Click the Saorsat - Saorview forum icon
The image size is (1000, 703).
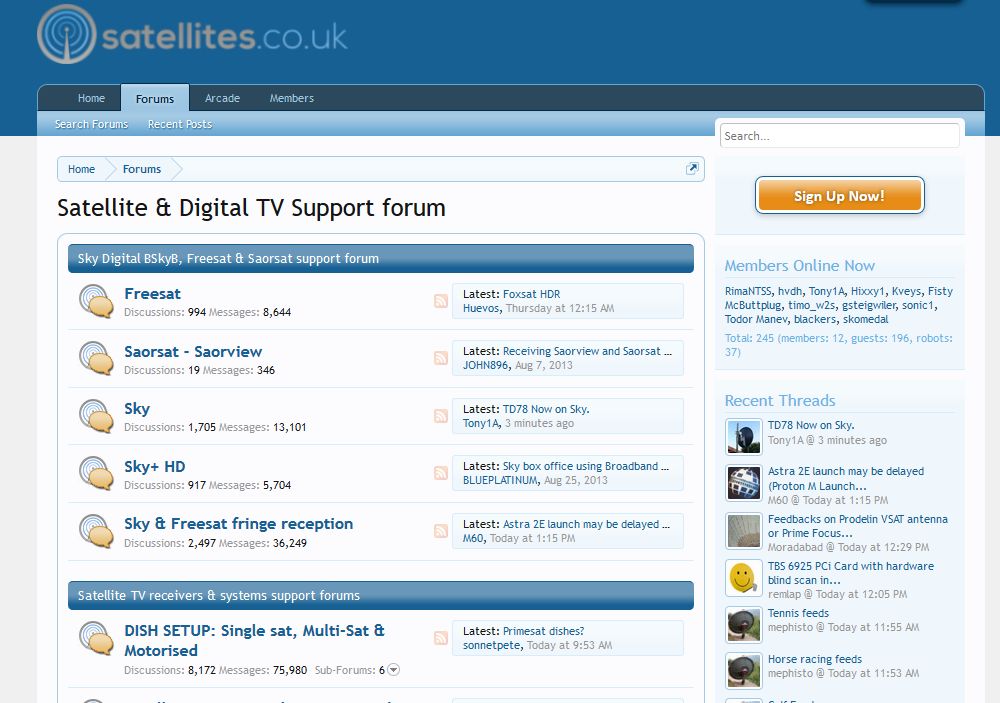[96, 359]
